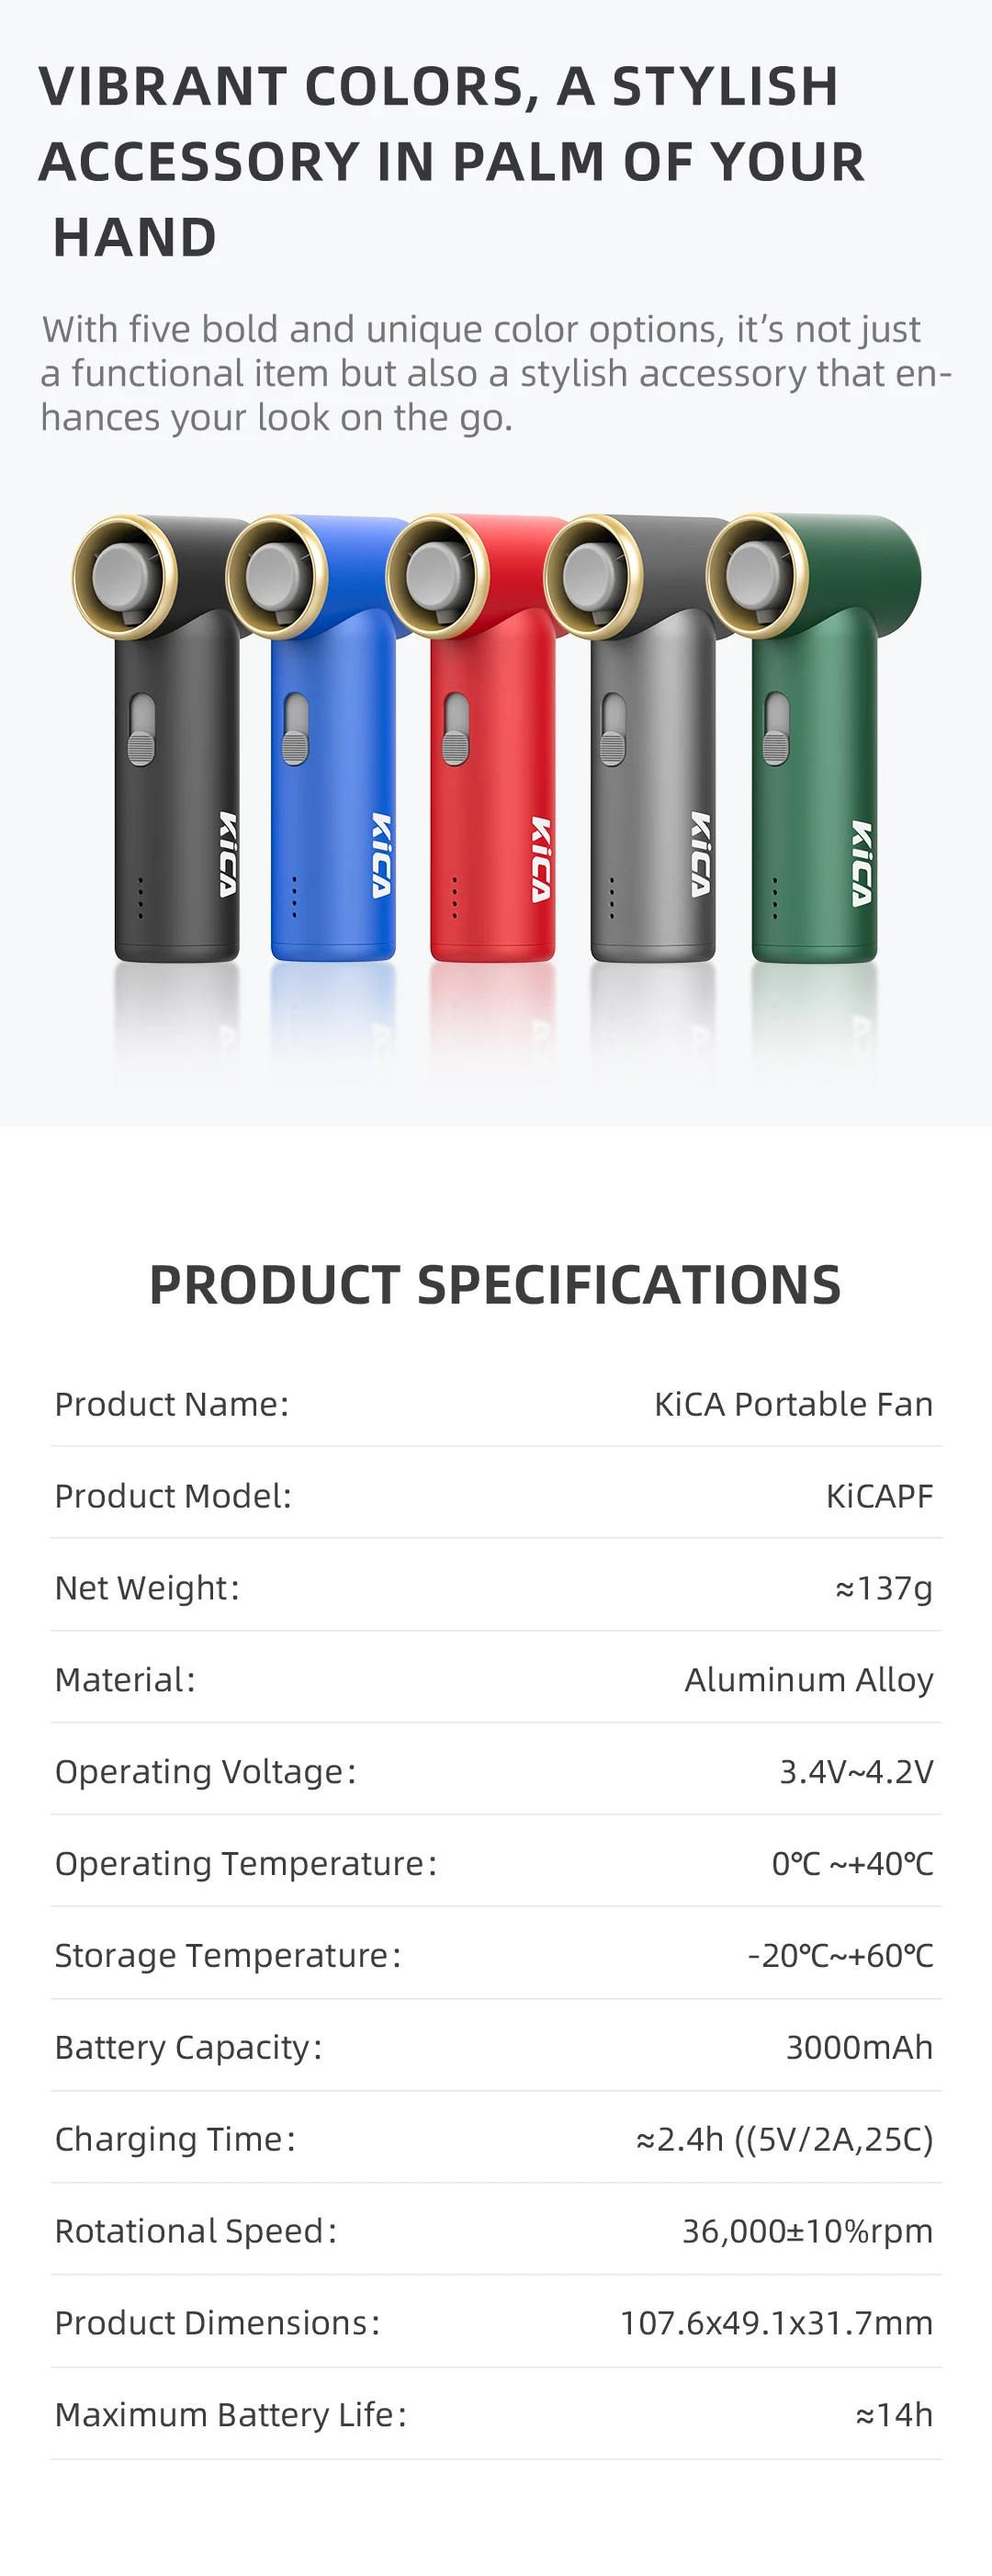Click the KiCA logo on blue fan
The image size is (992, 2576).
[381, 856]
